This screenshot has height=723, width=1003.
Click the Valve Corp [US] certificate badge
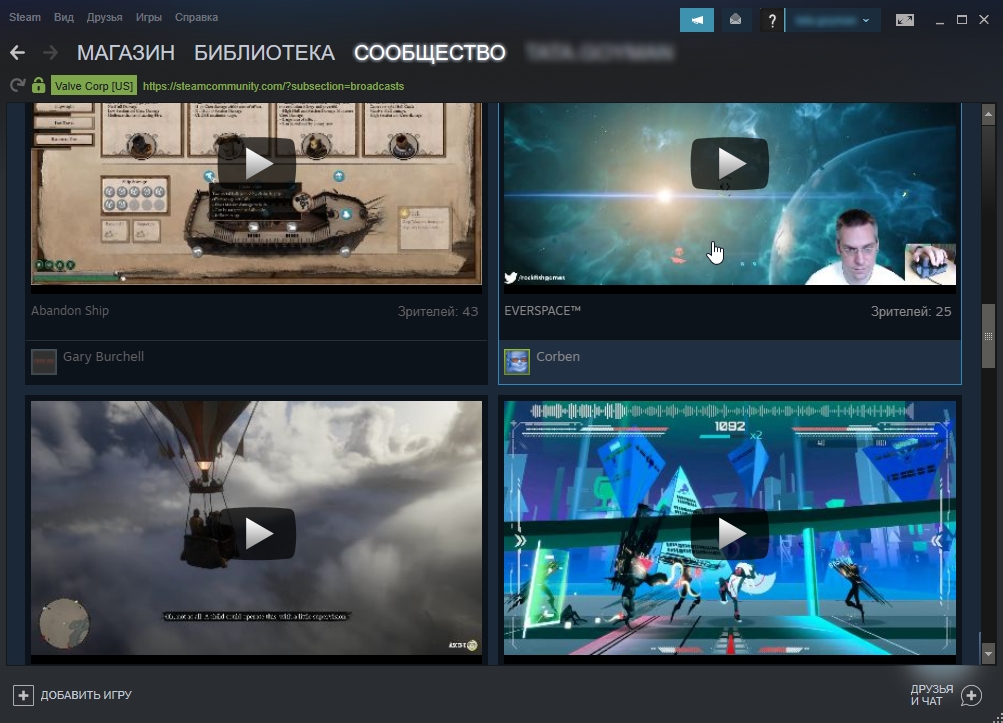coord(94,86)
